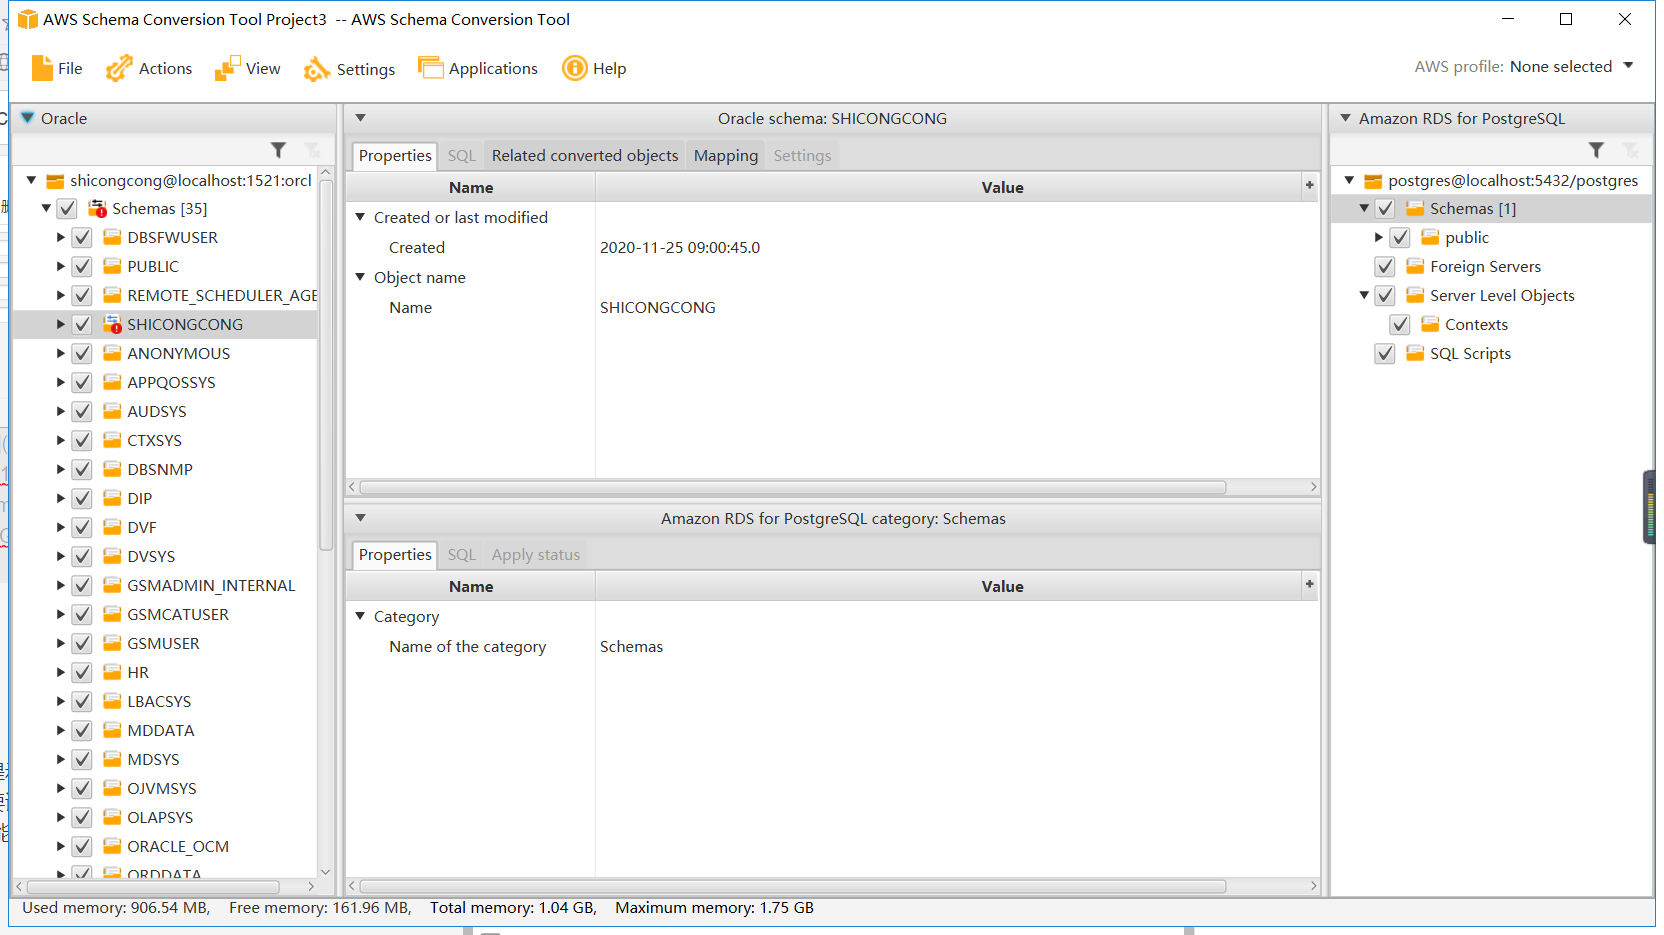Click the Contexts folder icon
The width and height of the screenshot is (1664, 935).
point(1430,325)
